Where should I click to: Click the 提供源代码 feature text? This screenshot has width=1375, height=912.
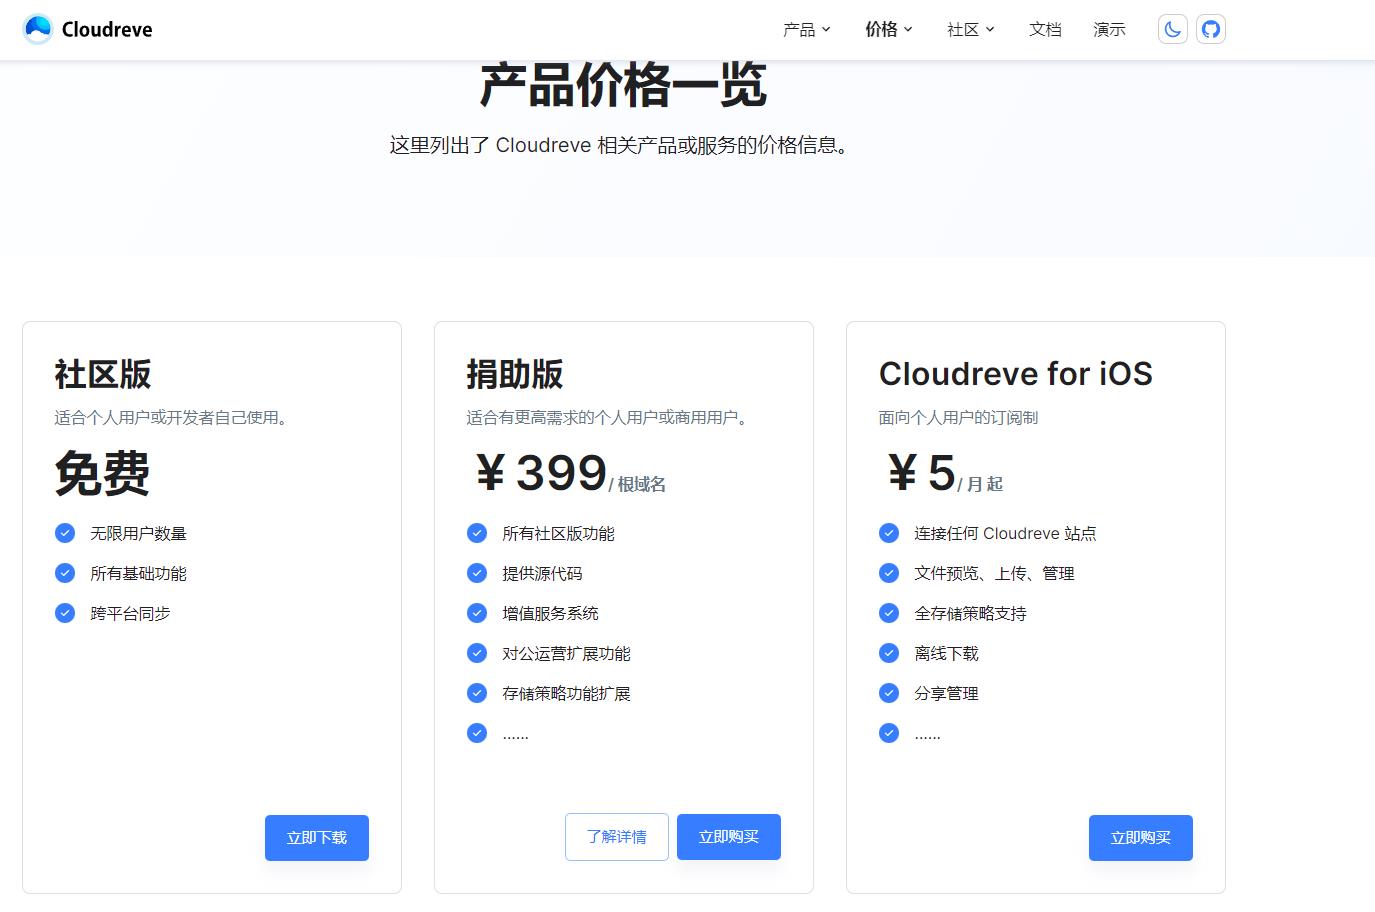click(x=542, y=574)
